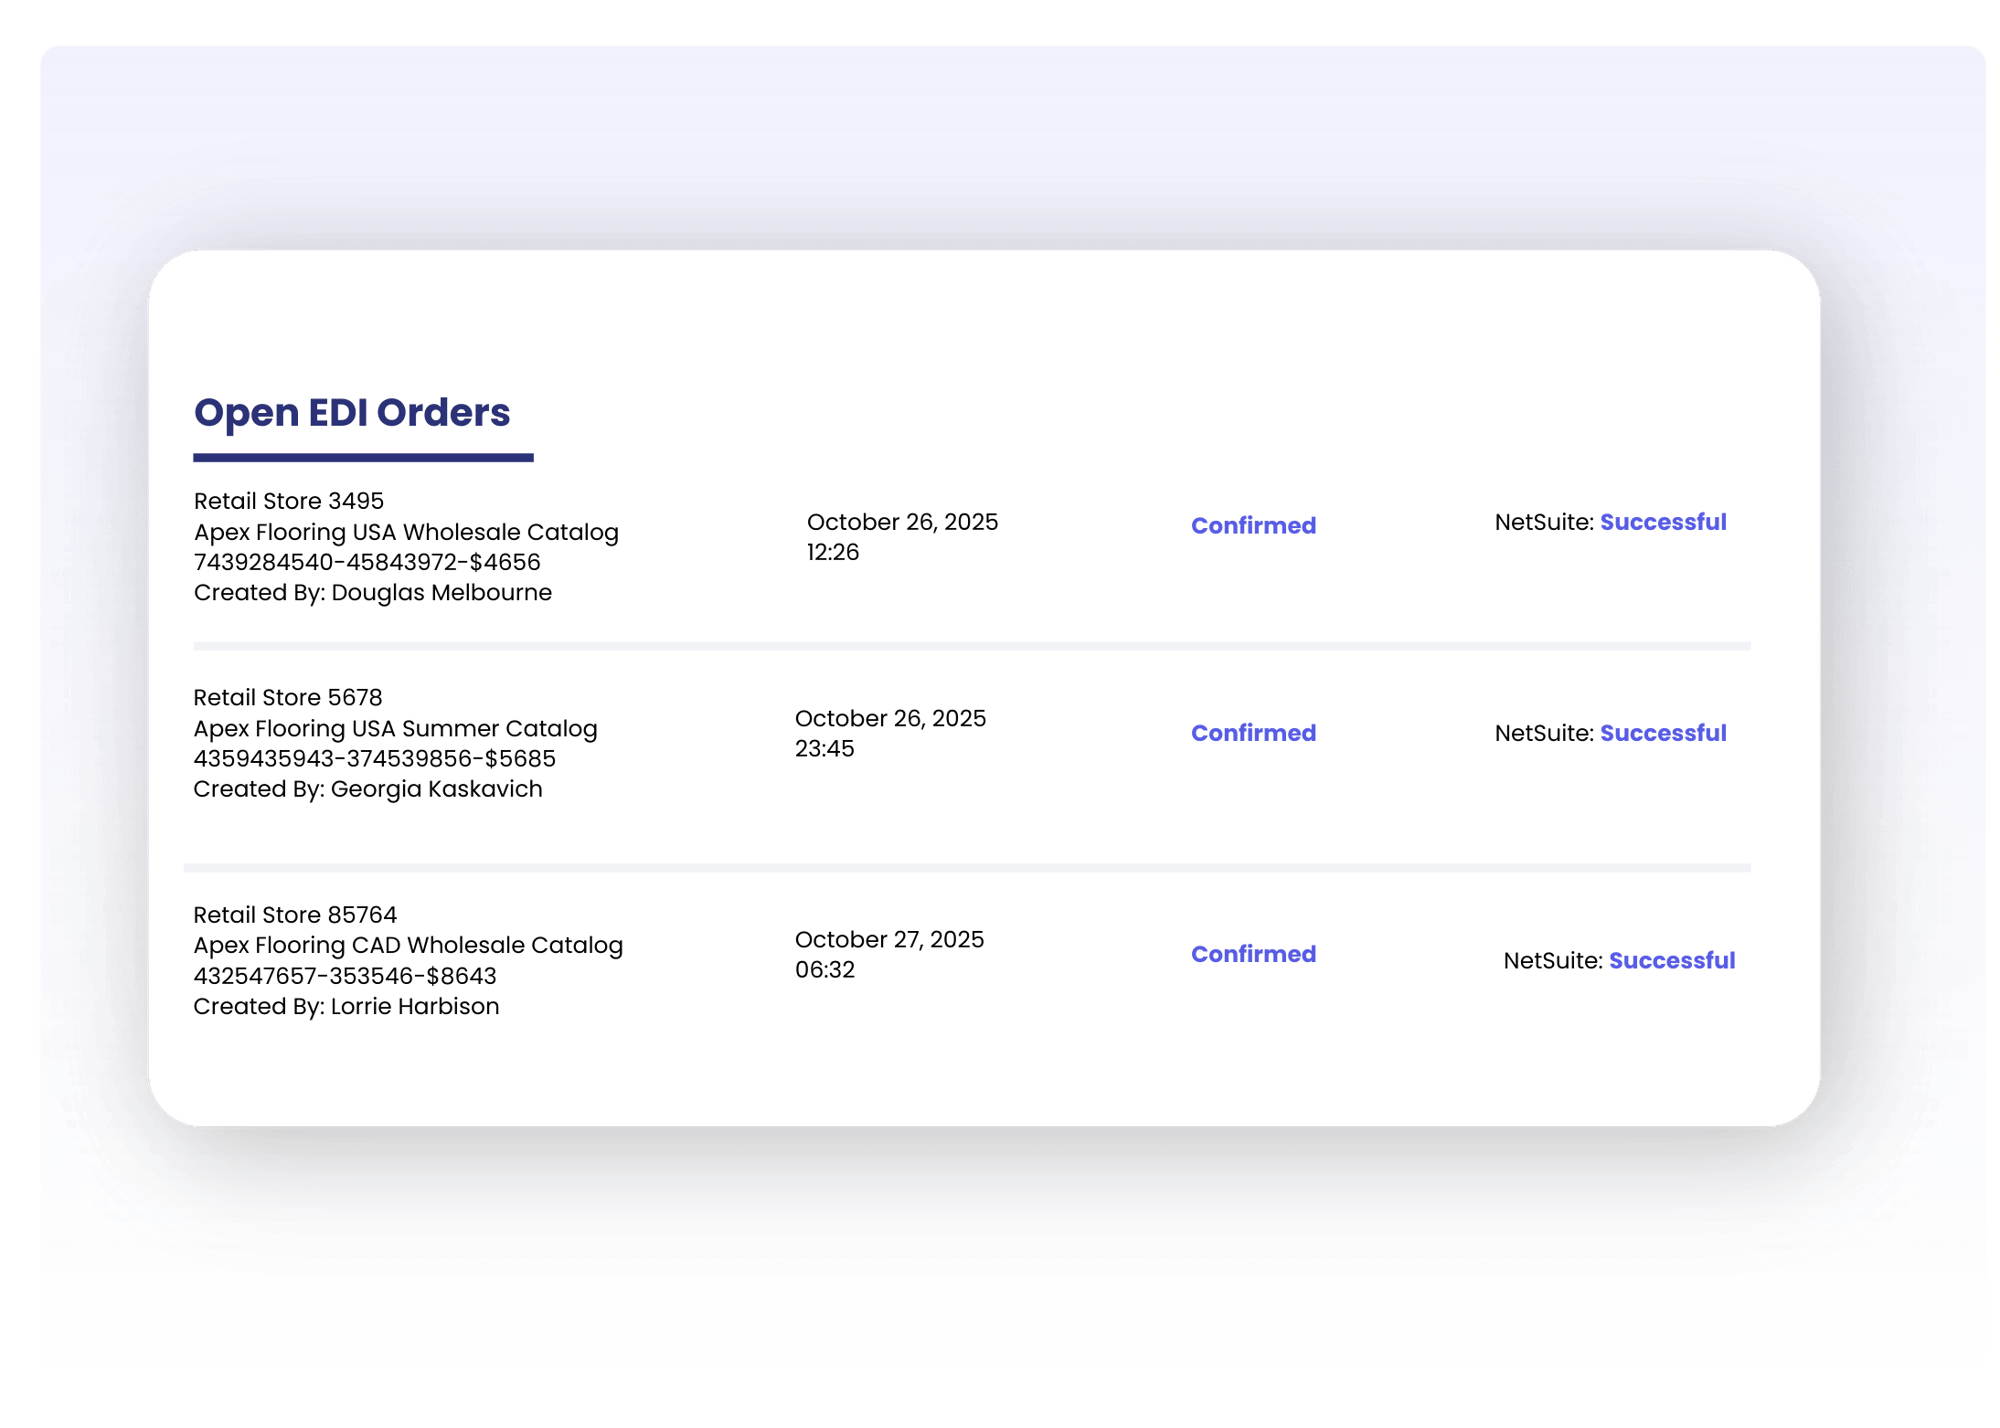This screenshot has height=1428, width=2000.
Task: Click Successful NetSuite status for Retail Store 85764
Action: point(1672,960)
